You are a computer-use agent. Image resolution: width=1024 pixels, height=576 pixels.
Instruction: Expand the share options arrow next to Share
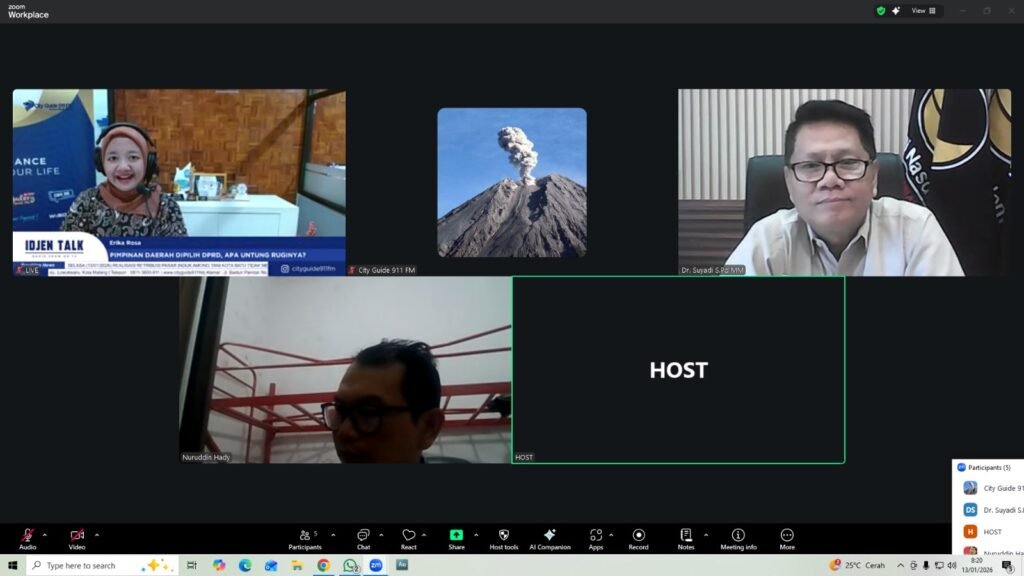point(476,535)
